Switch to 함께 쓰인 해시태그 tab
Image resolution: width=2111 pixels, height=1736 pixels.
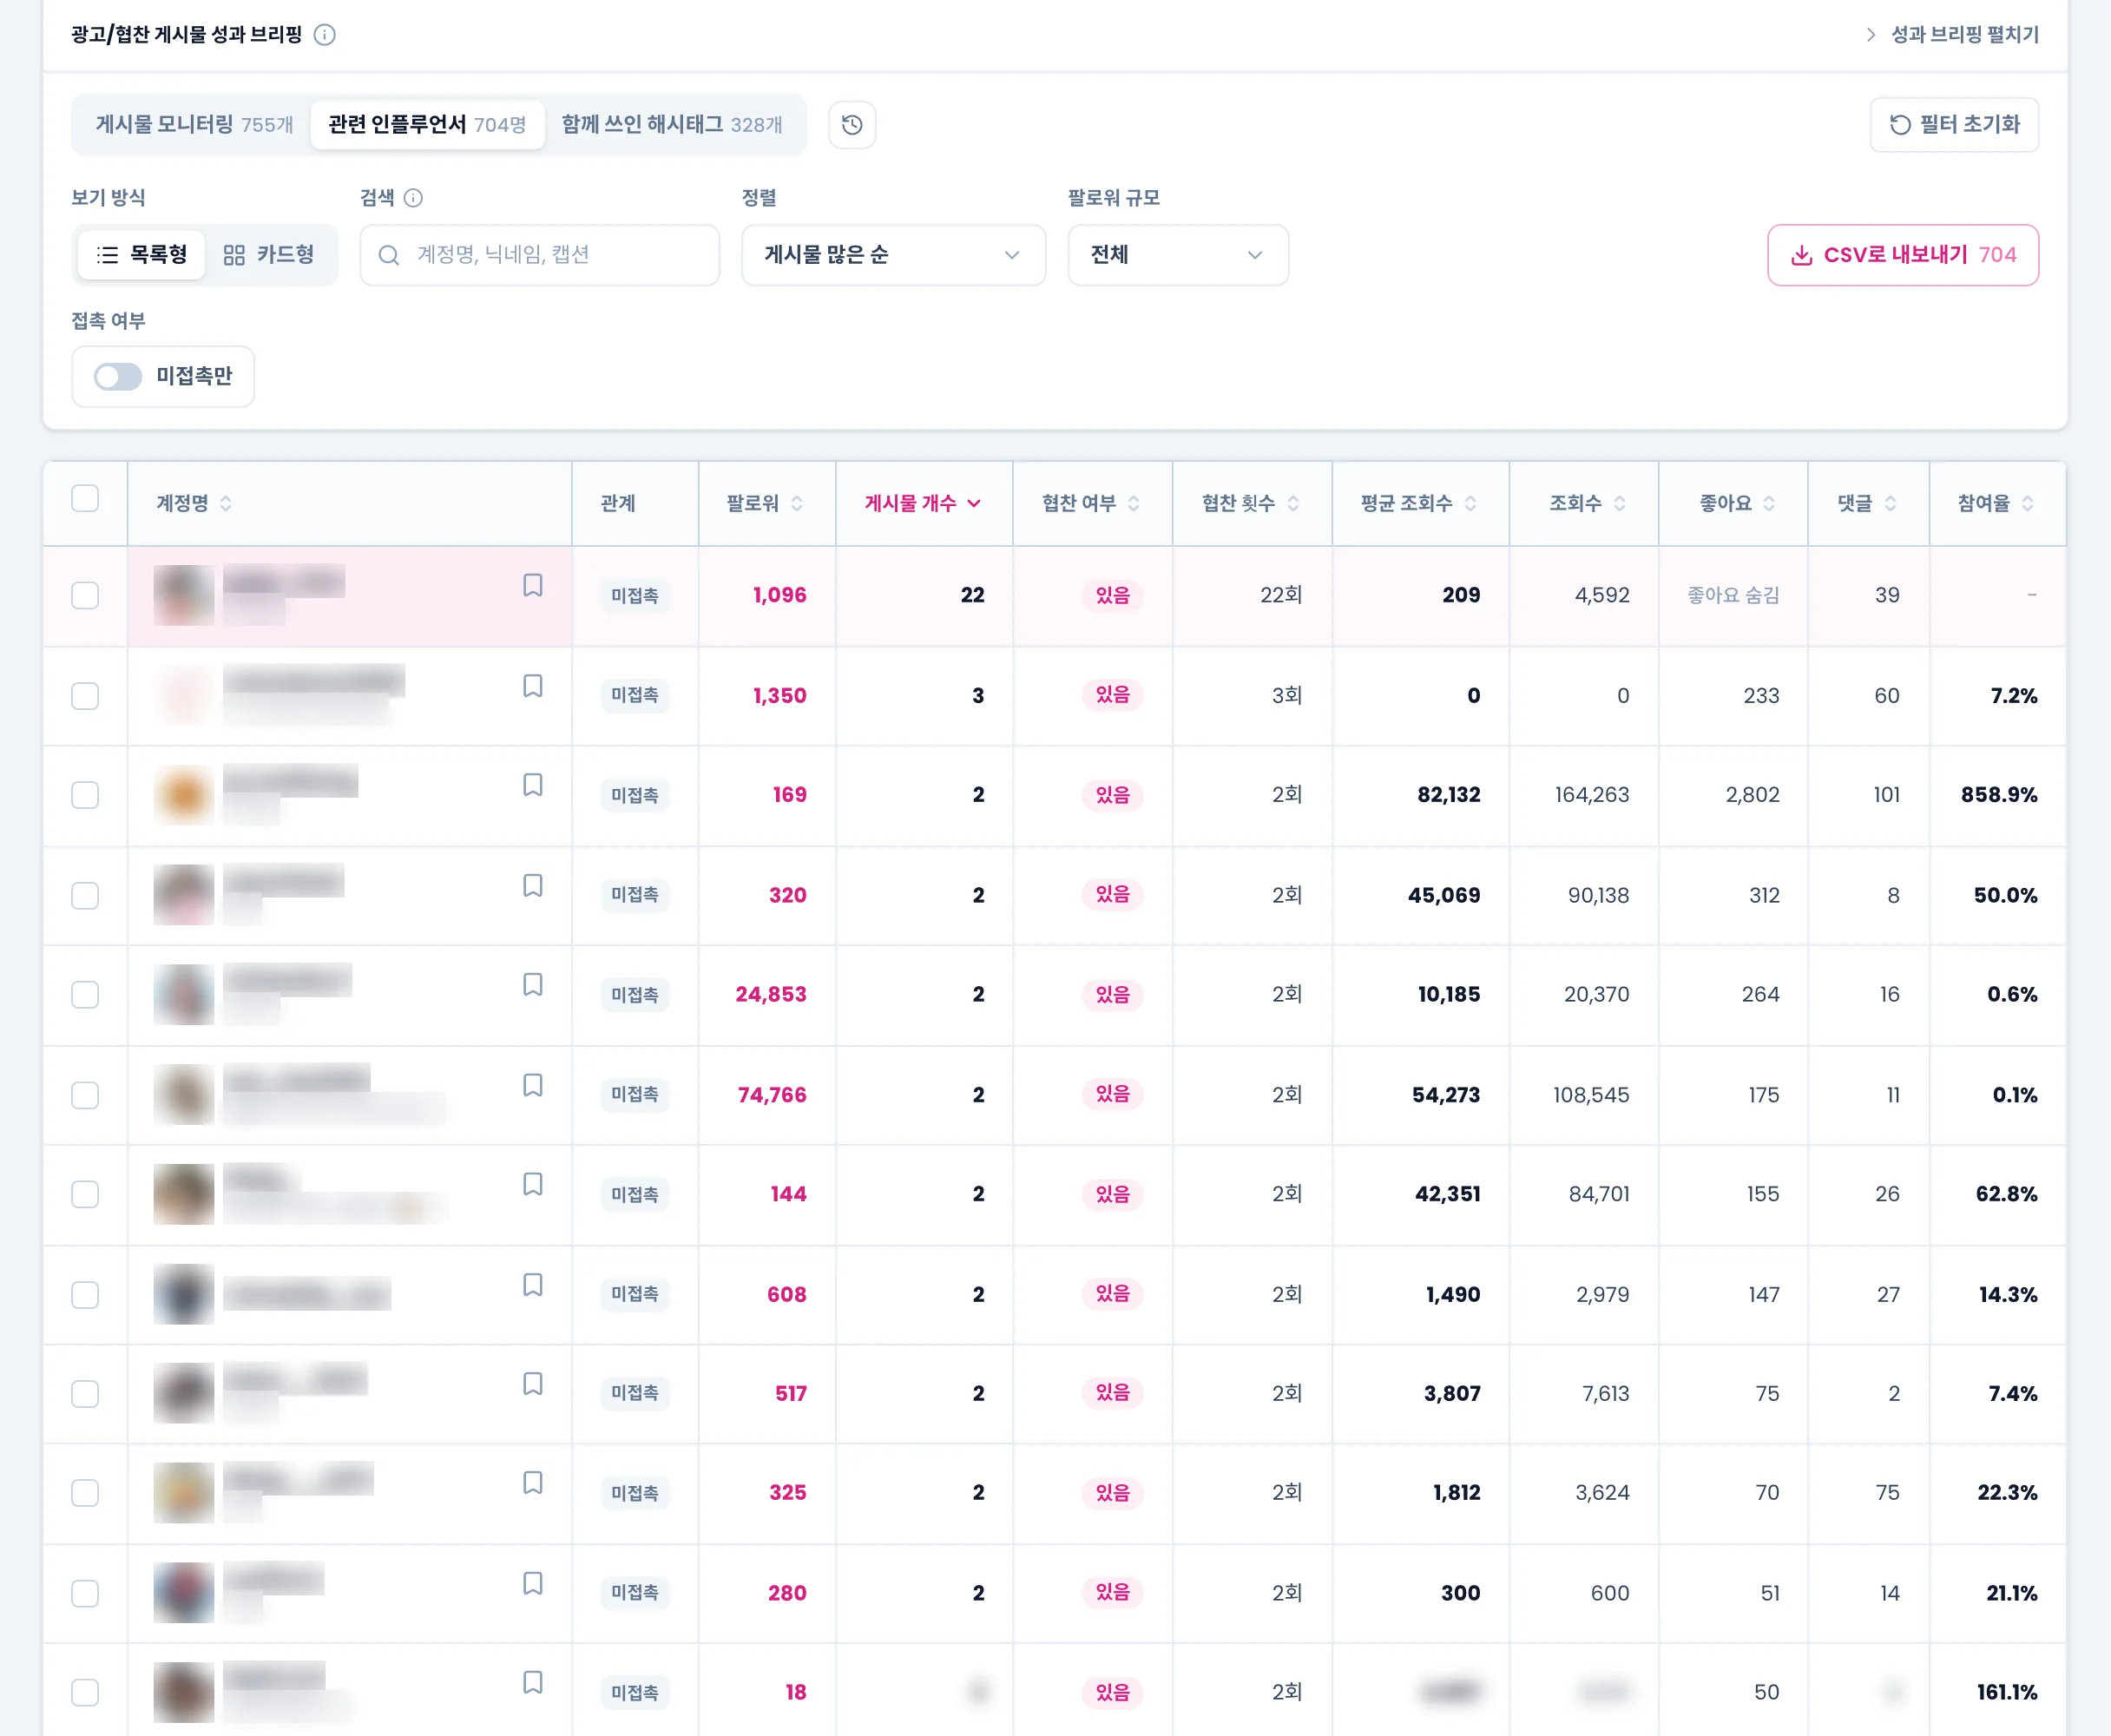point(672,125)
